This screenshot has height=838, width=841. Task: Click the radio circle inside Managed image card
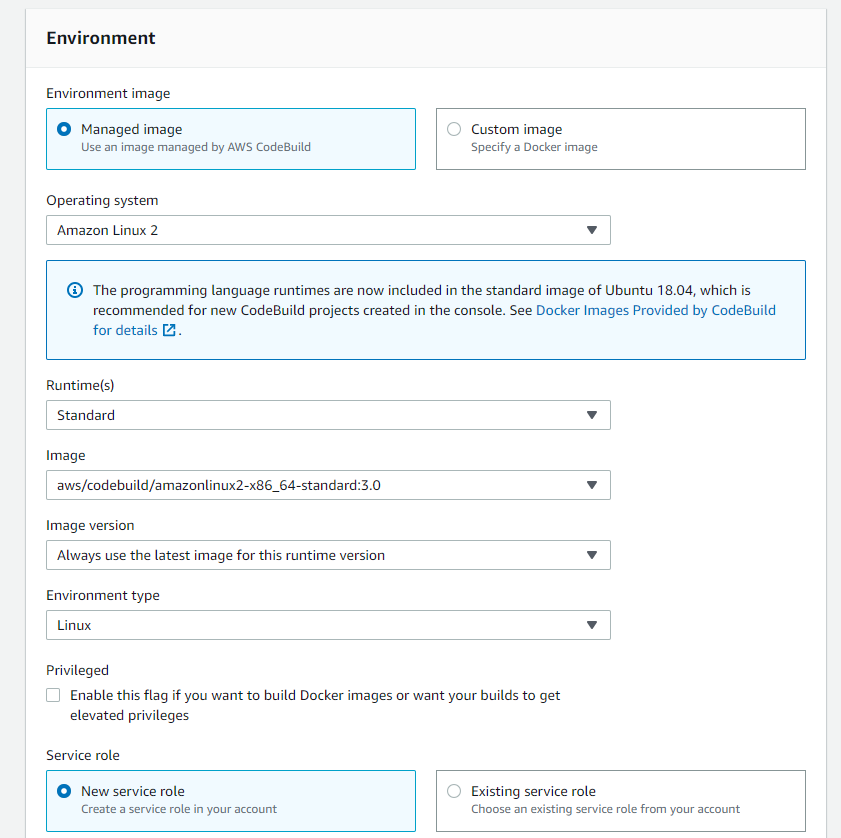click(x=62, y=128)
